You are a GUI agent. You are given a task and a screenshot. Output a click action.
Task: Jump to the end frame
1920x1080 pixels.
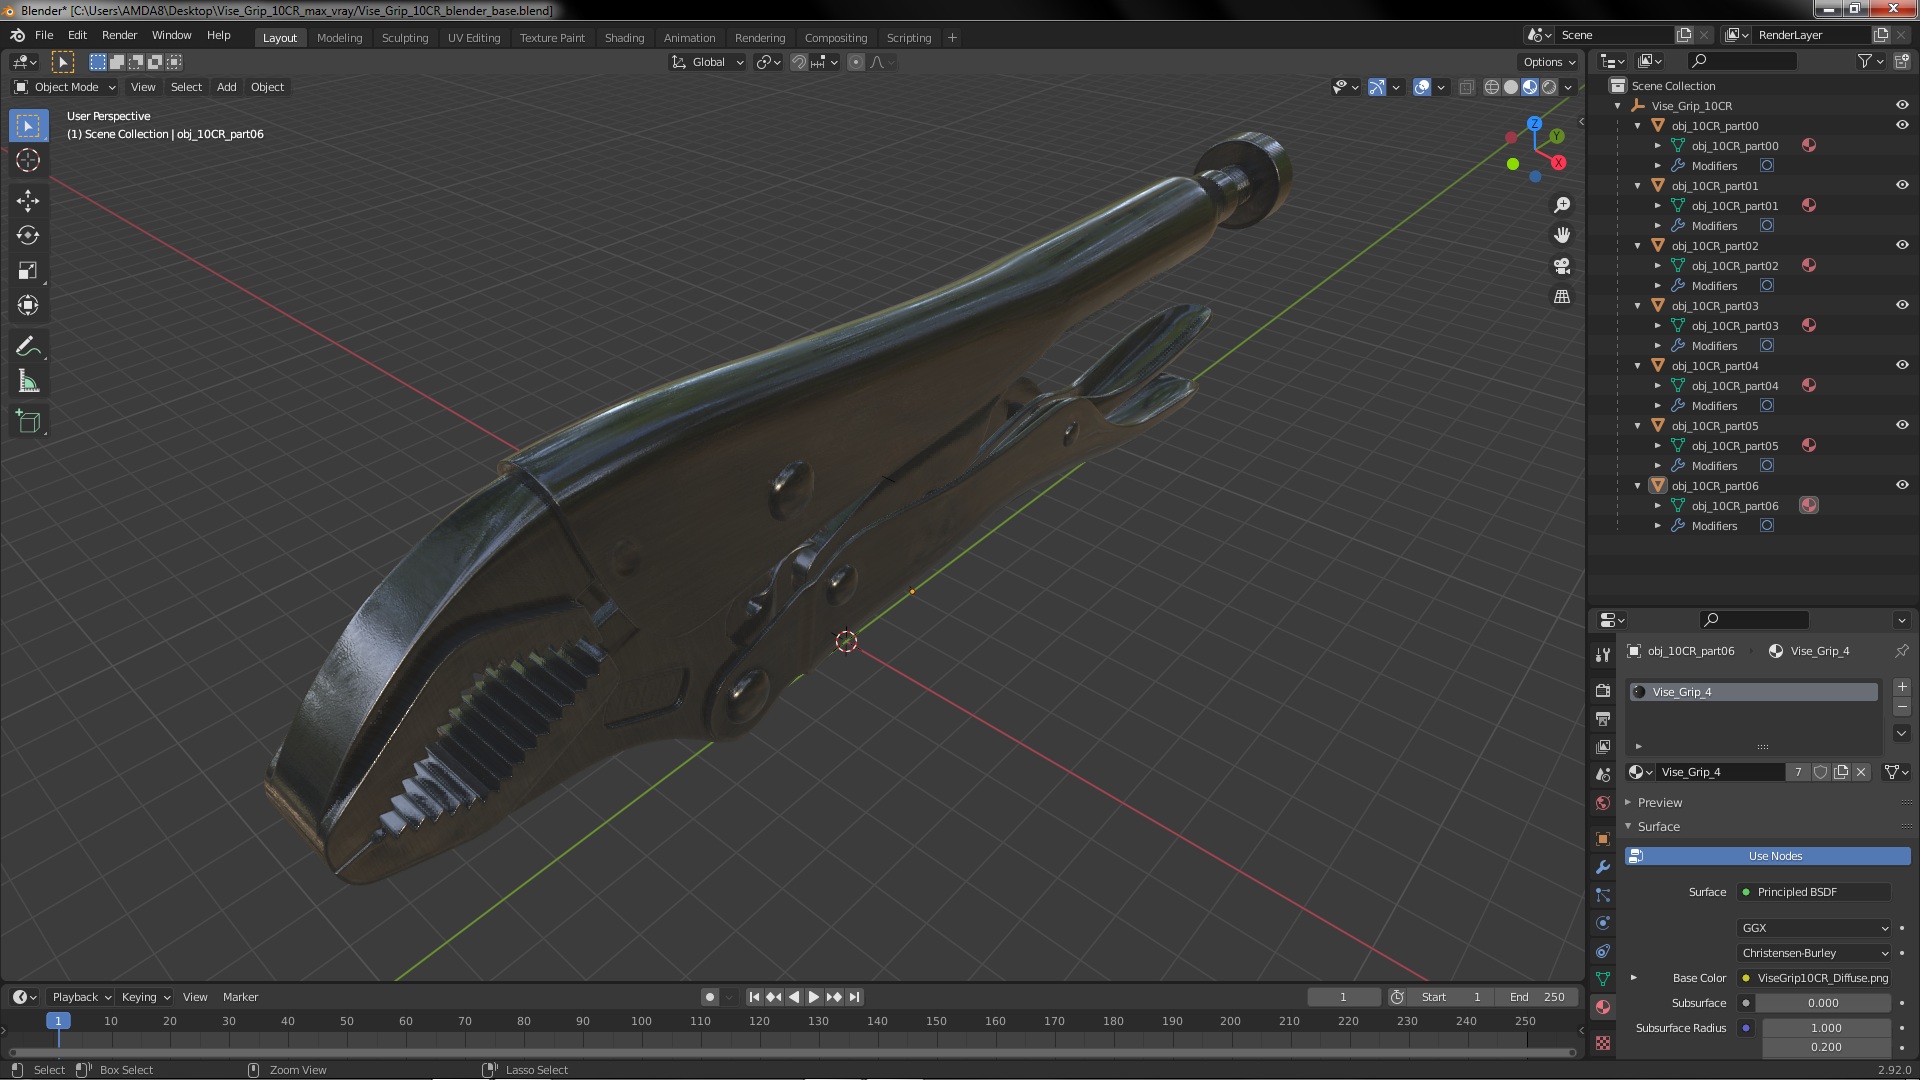click(854, 997)
